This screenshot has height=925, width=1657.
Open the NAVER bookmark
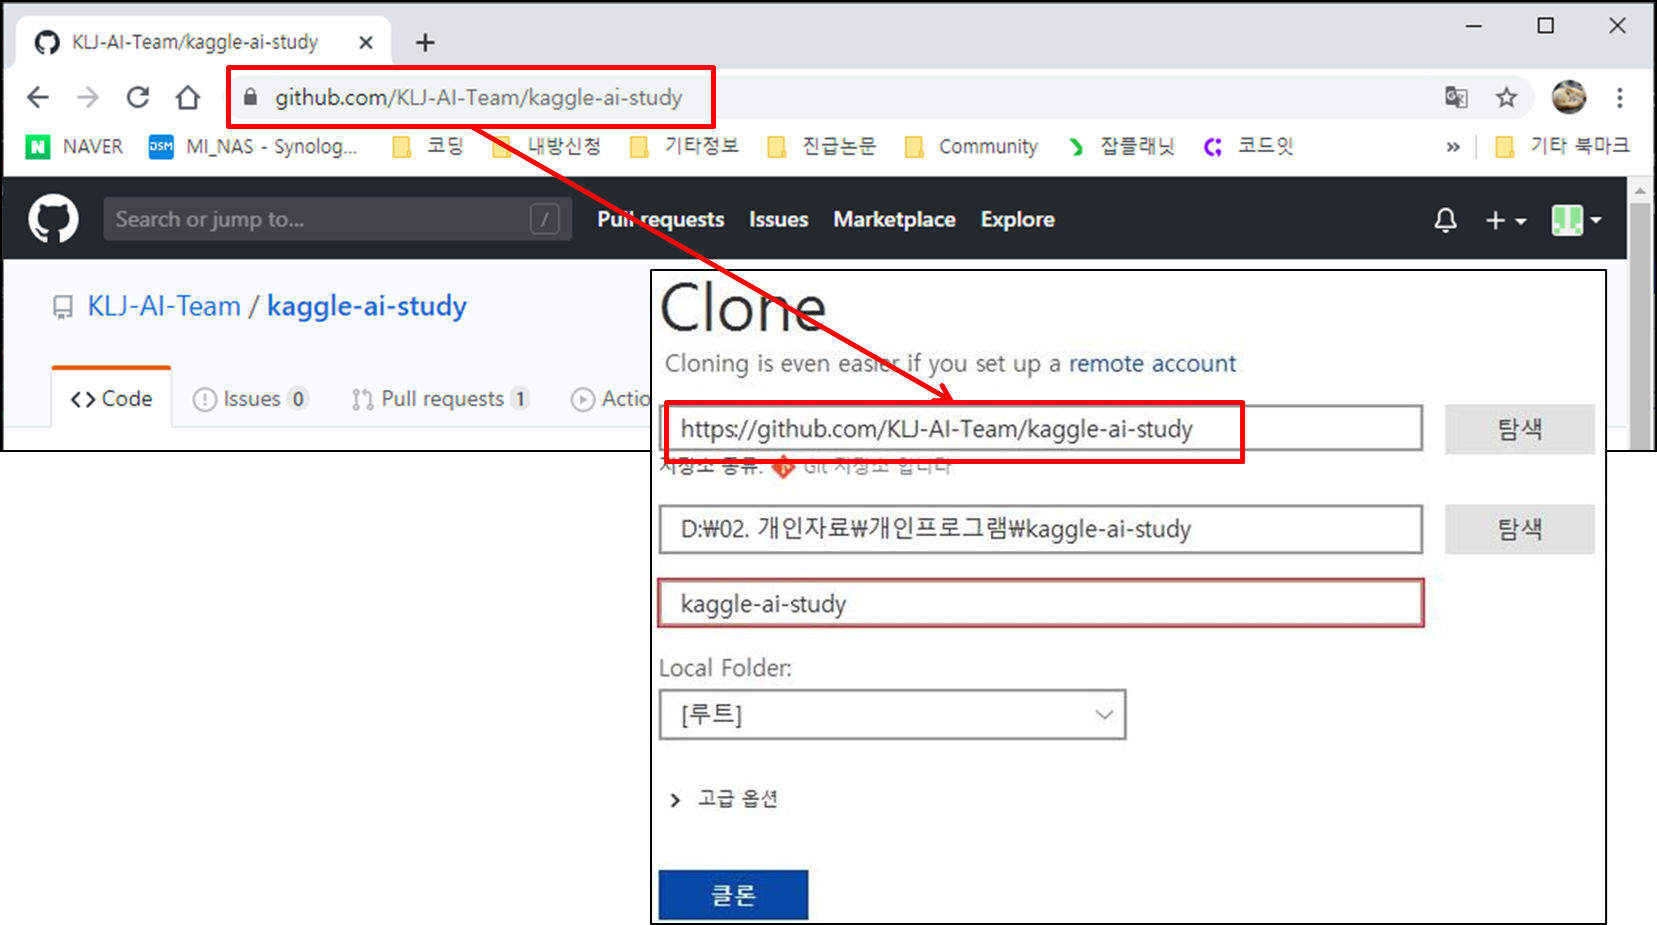pyautogui.click(x=74, y=146)
